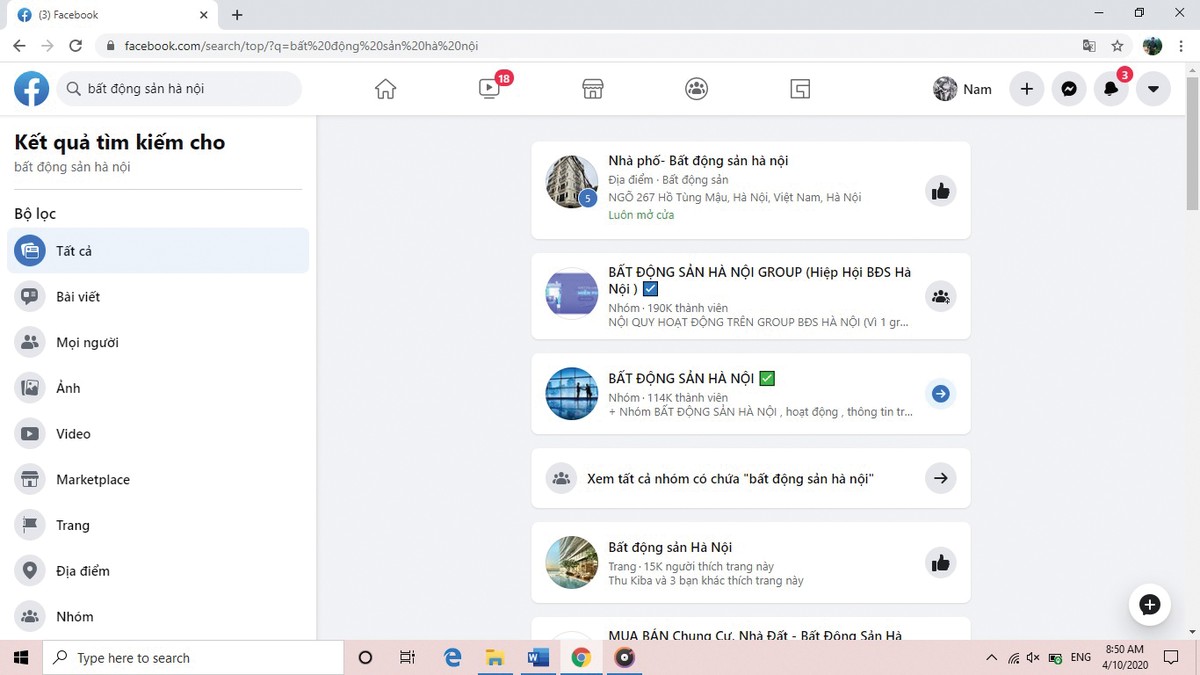The height and width of the screenshot is (675, 1200).
Task: Click the volume muted tray icon
Action: (x=1034, y=658)
